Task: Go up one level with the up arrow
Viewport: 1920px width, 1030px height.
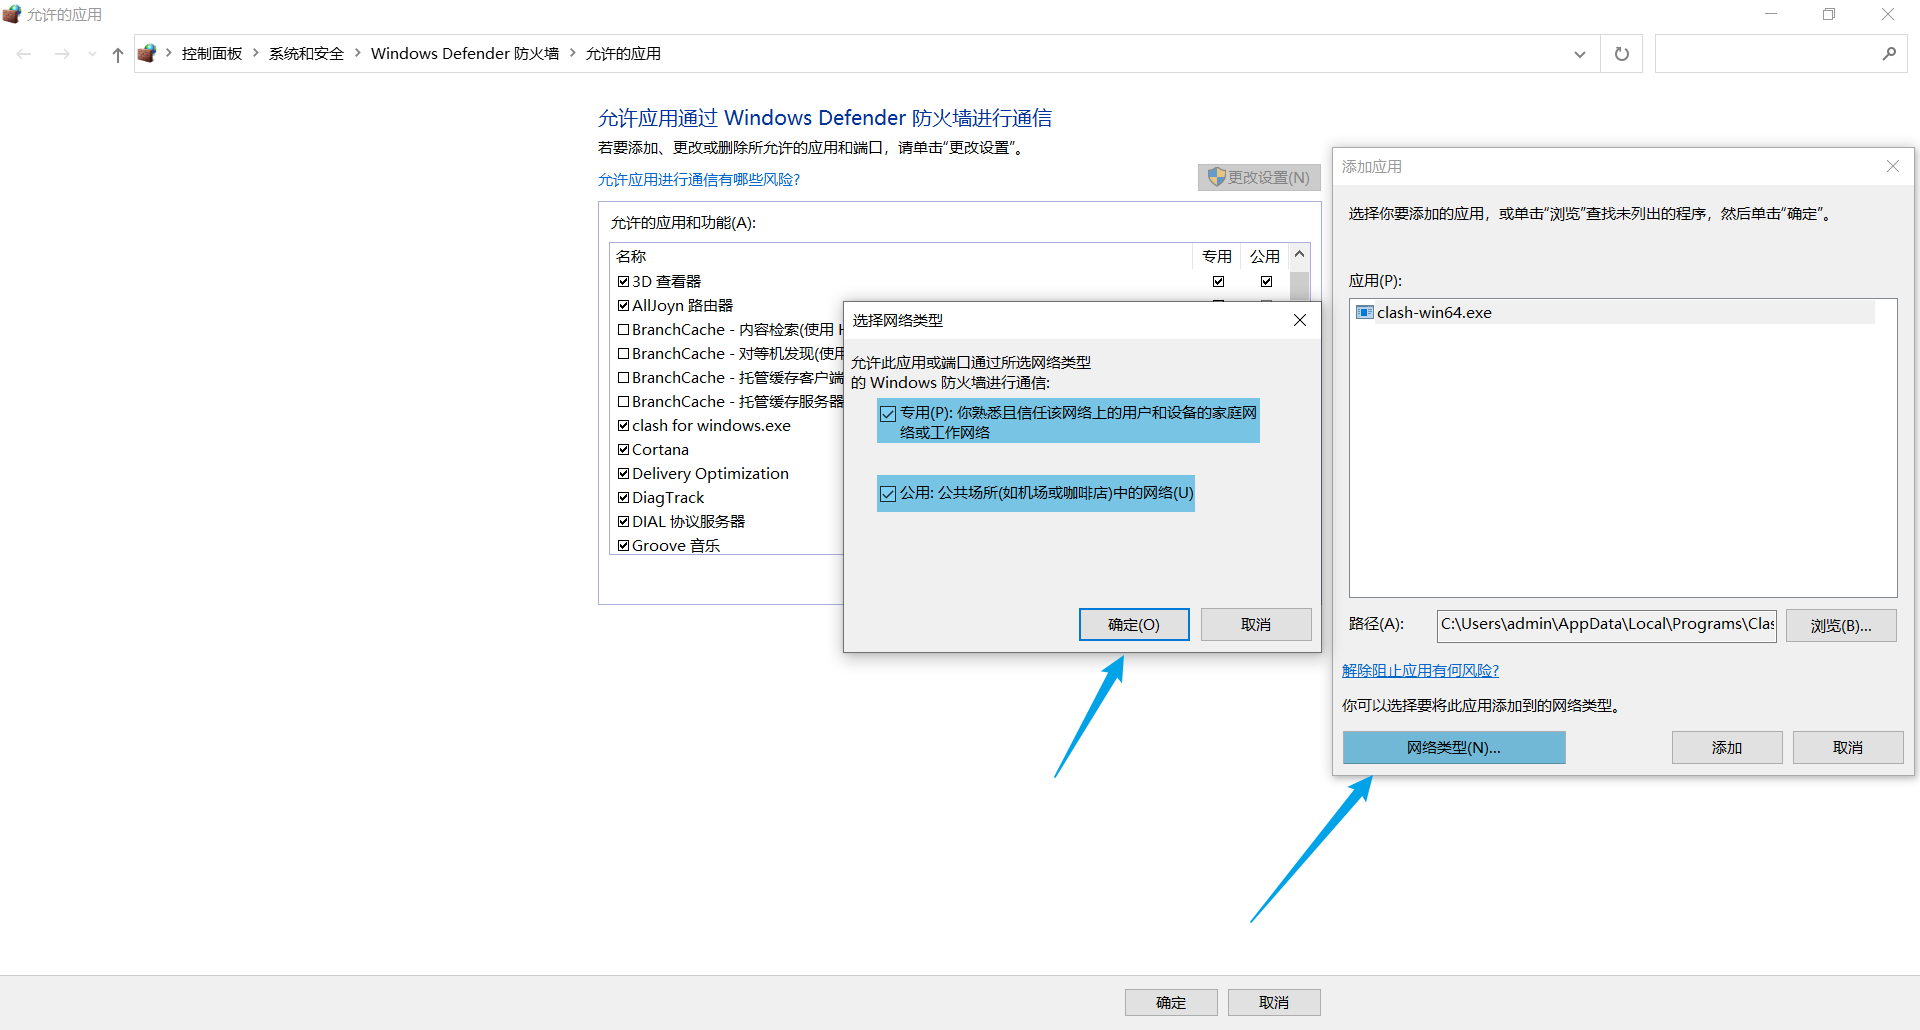Action: pos(118,54)
